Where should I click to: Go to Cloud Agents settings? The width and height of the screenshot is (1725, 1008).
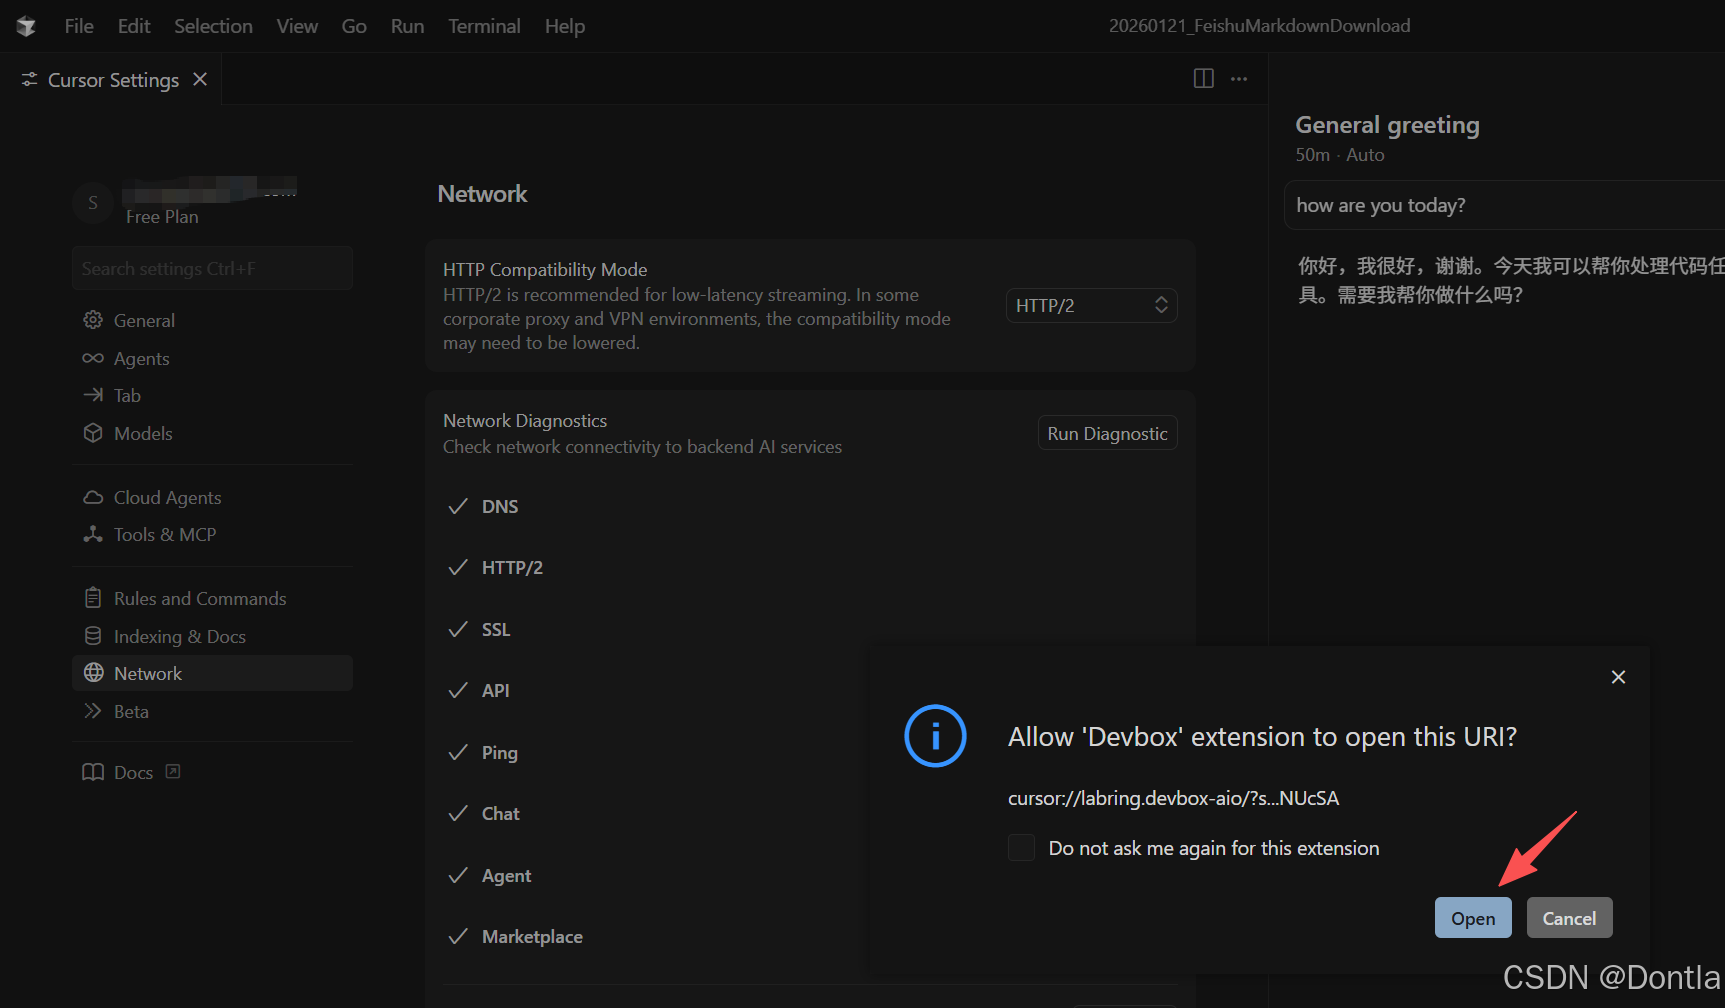[212, 497]
